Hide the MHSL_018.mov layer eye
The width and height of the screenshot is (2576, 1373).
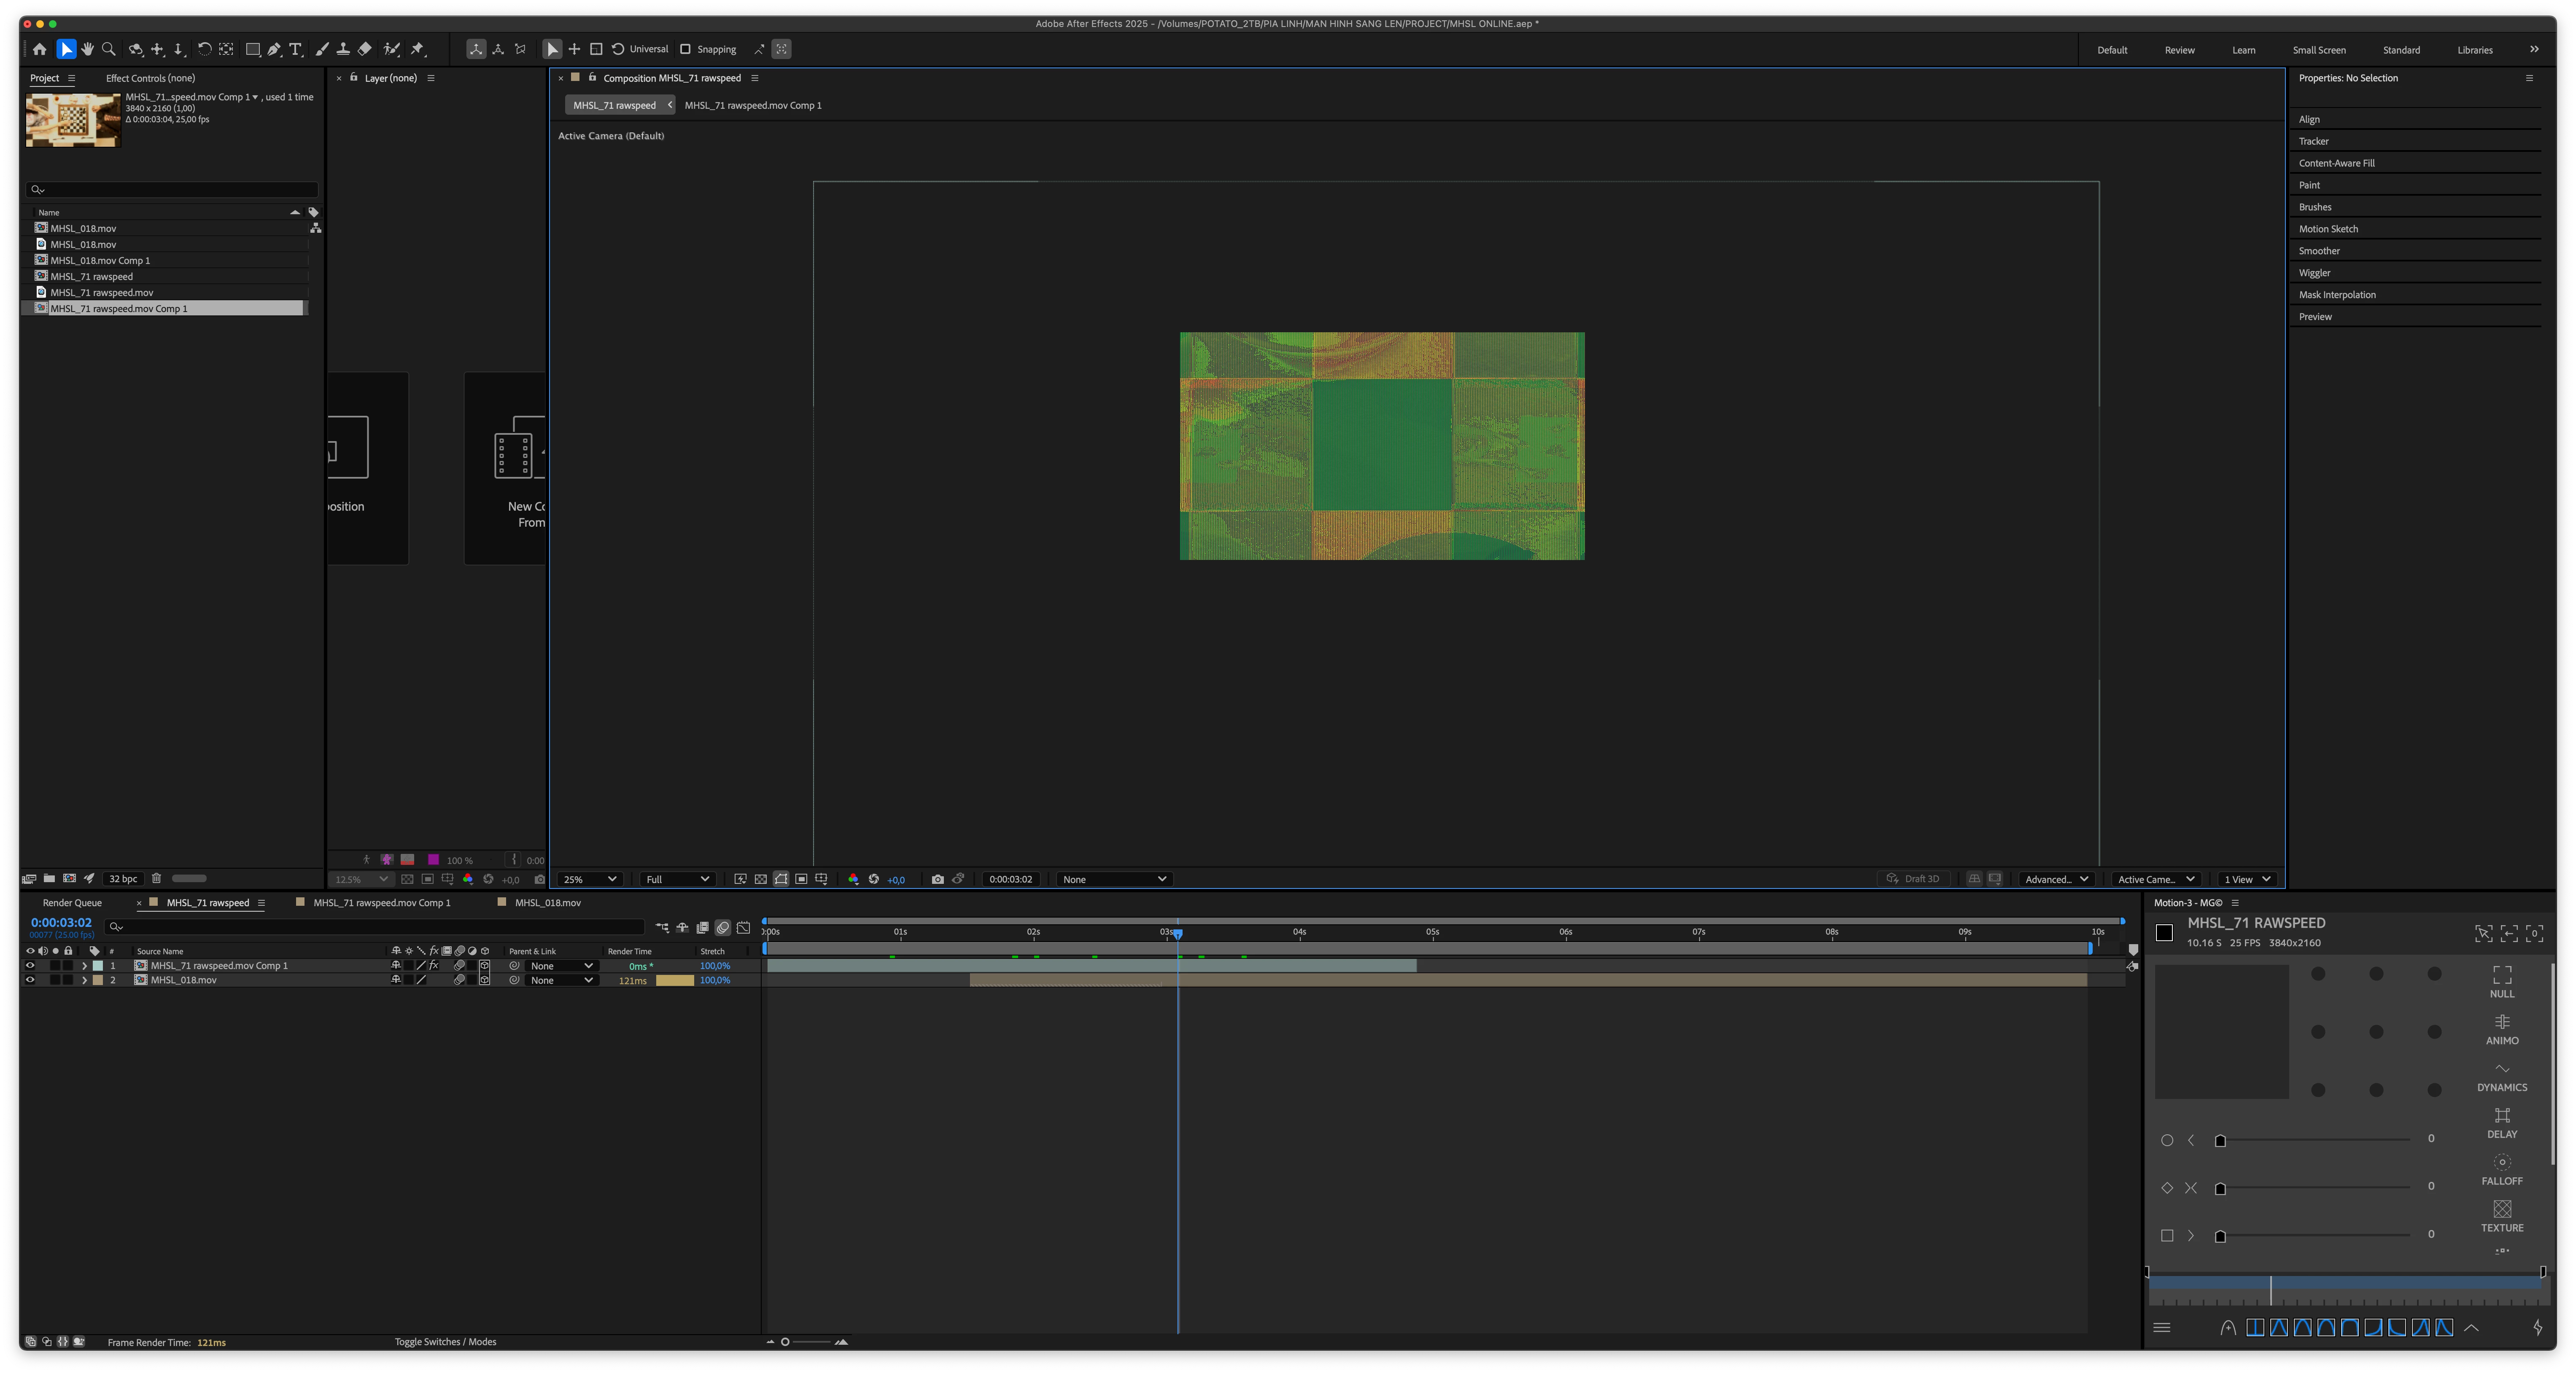click(30, 980)
